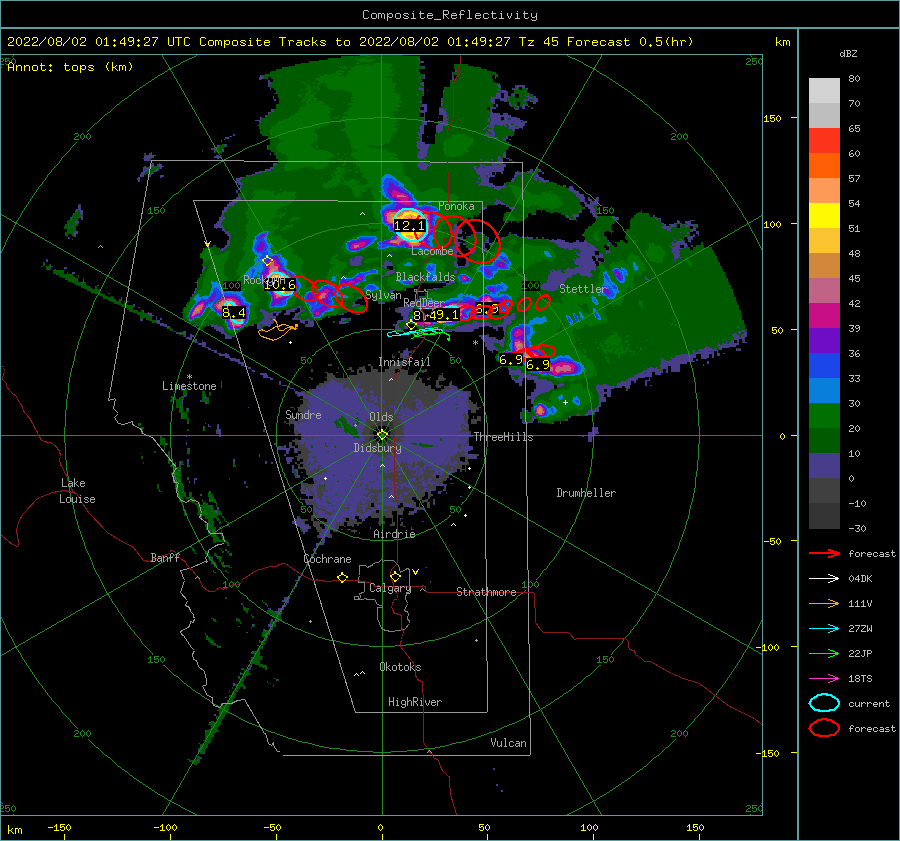Screen dimensions: 900x841
Task: Click the yellow diamond marker at RedDeer
Action: tap(411, 325)
